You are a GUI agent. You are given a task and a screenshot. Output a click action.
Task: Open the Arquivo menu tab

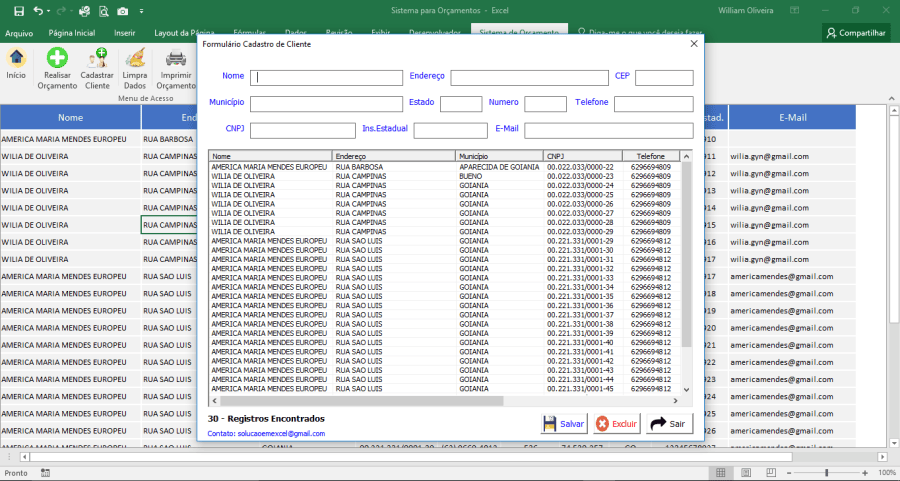click(x=19, y=33)
